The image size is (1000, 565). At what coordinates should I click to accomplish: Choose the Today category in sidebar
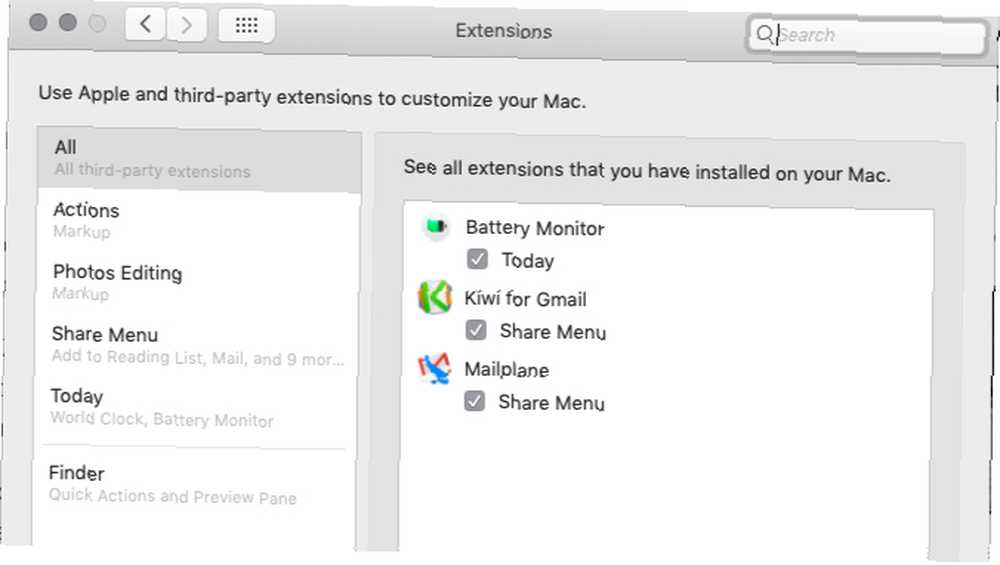click(x=197, y=407)
